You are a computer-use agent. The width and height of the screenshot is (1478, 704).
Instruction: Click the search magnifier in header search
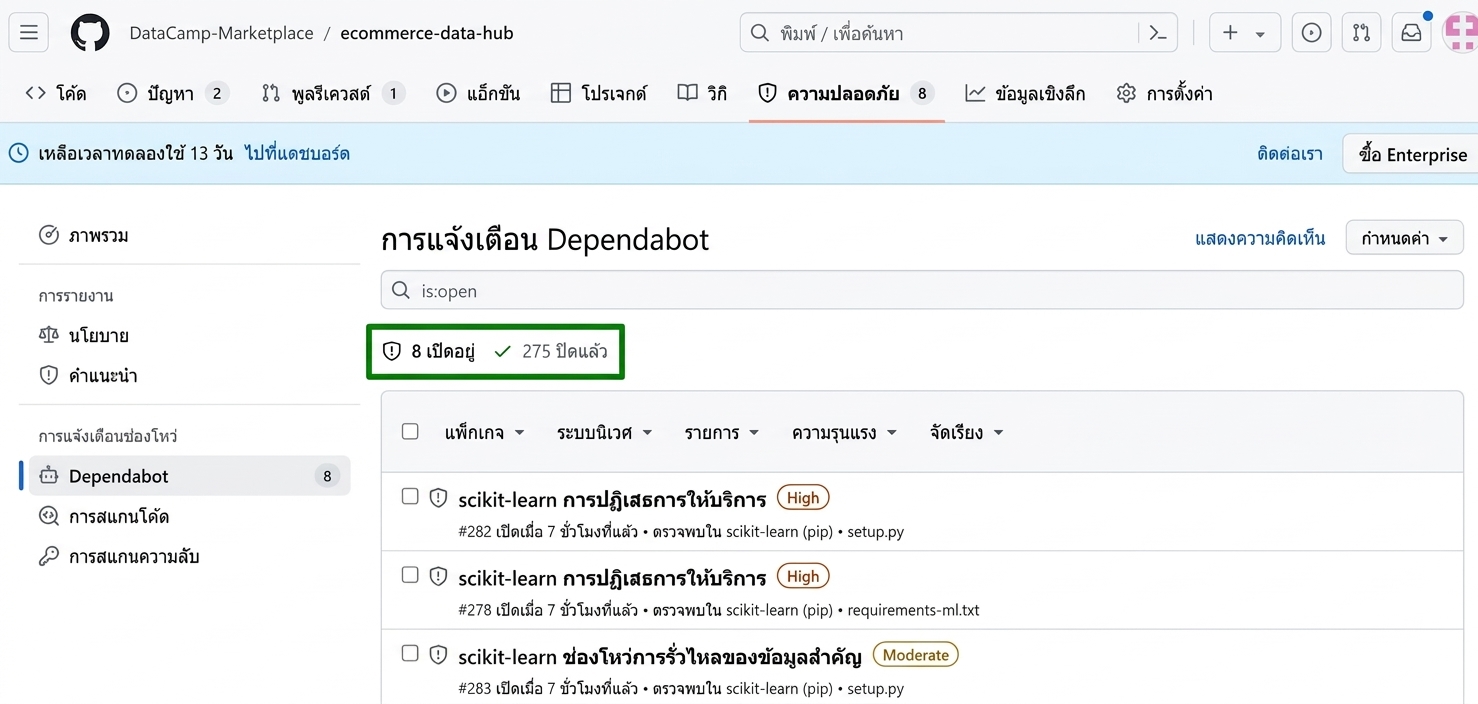click(760, 33)
